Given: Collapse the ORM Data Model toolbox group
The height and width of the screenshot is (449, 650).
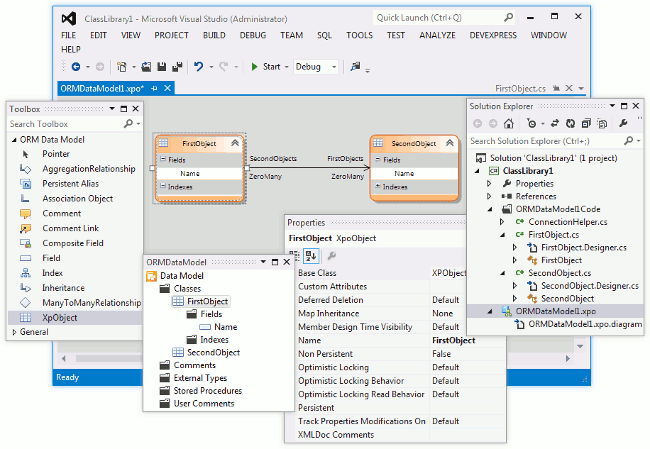Looking at the screenshot, I should (14, 140).
